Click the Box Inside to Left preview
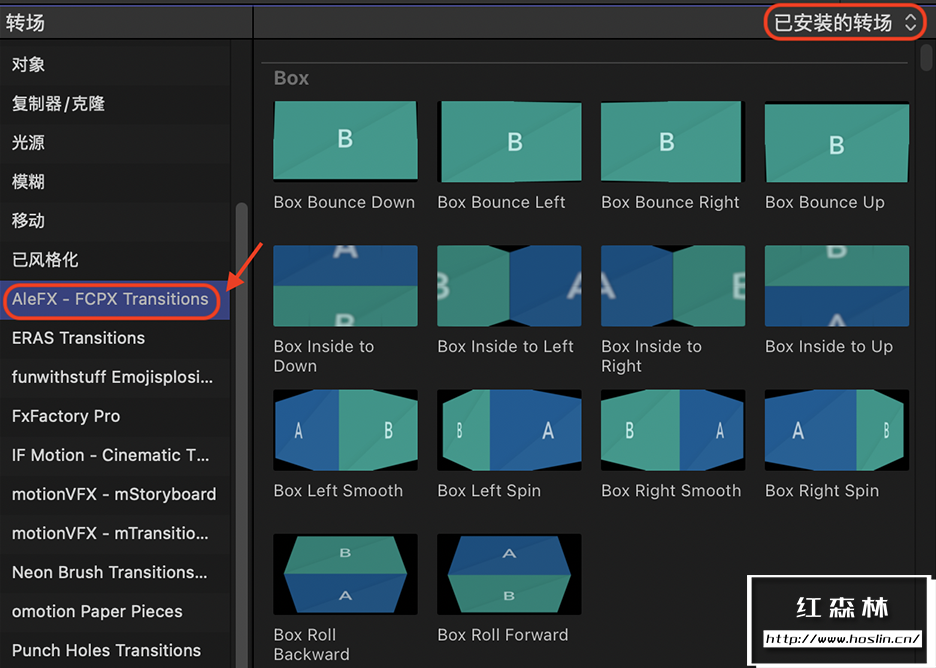This screenshot has width=936, height=668. (509, 285)
